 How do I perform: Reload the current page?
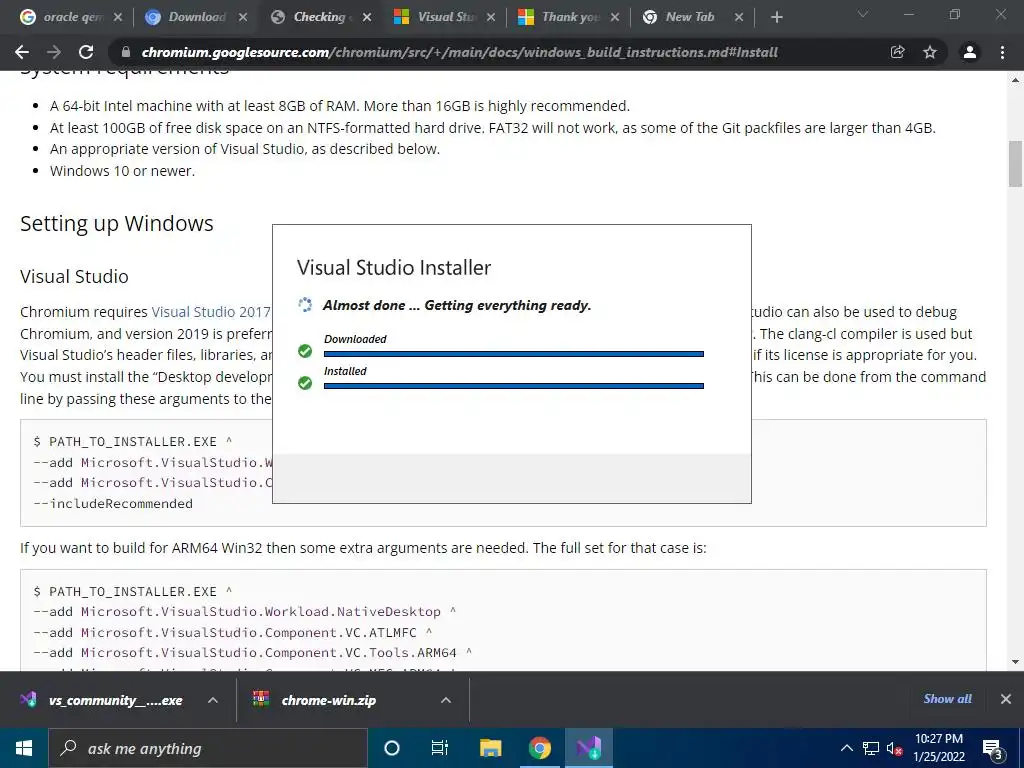coord(86,52)
